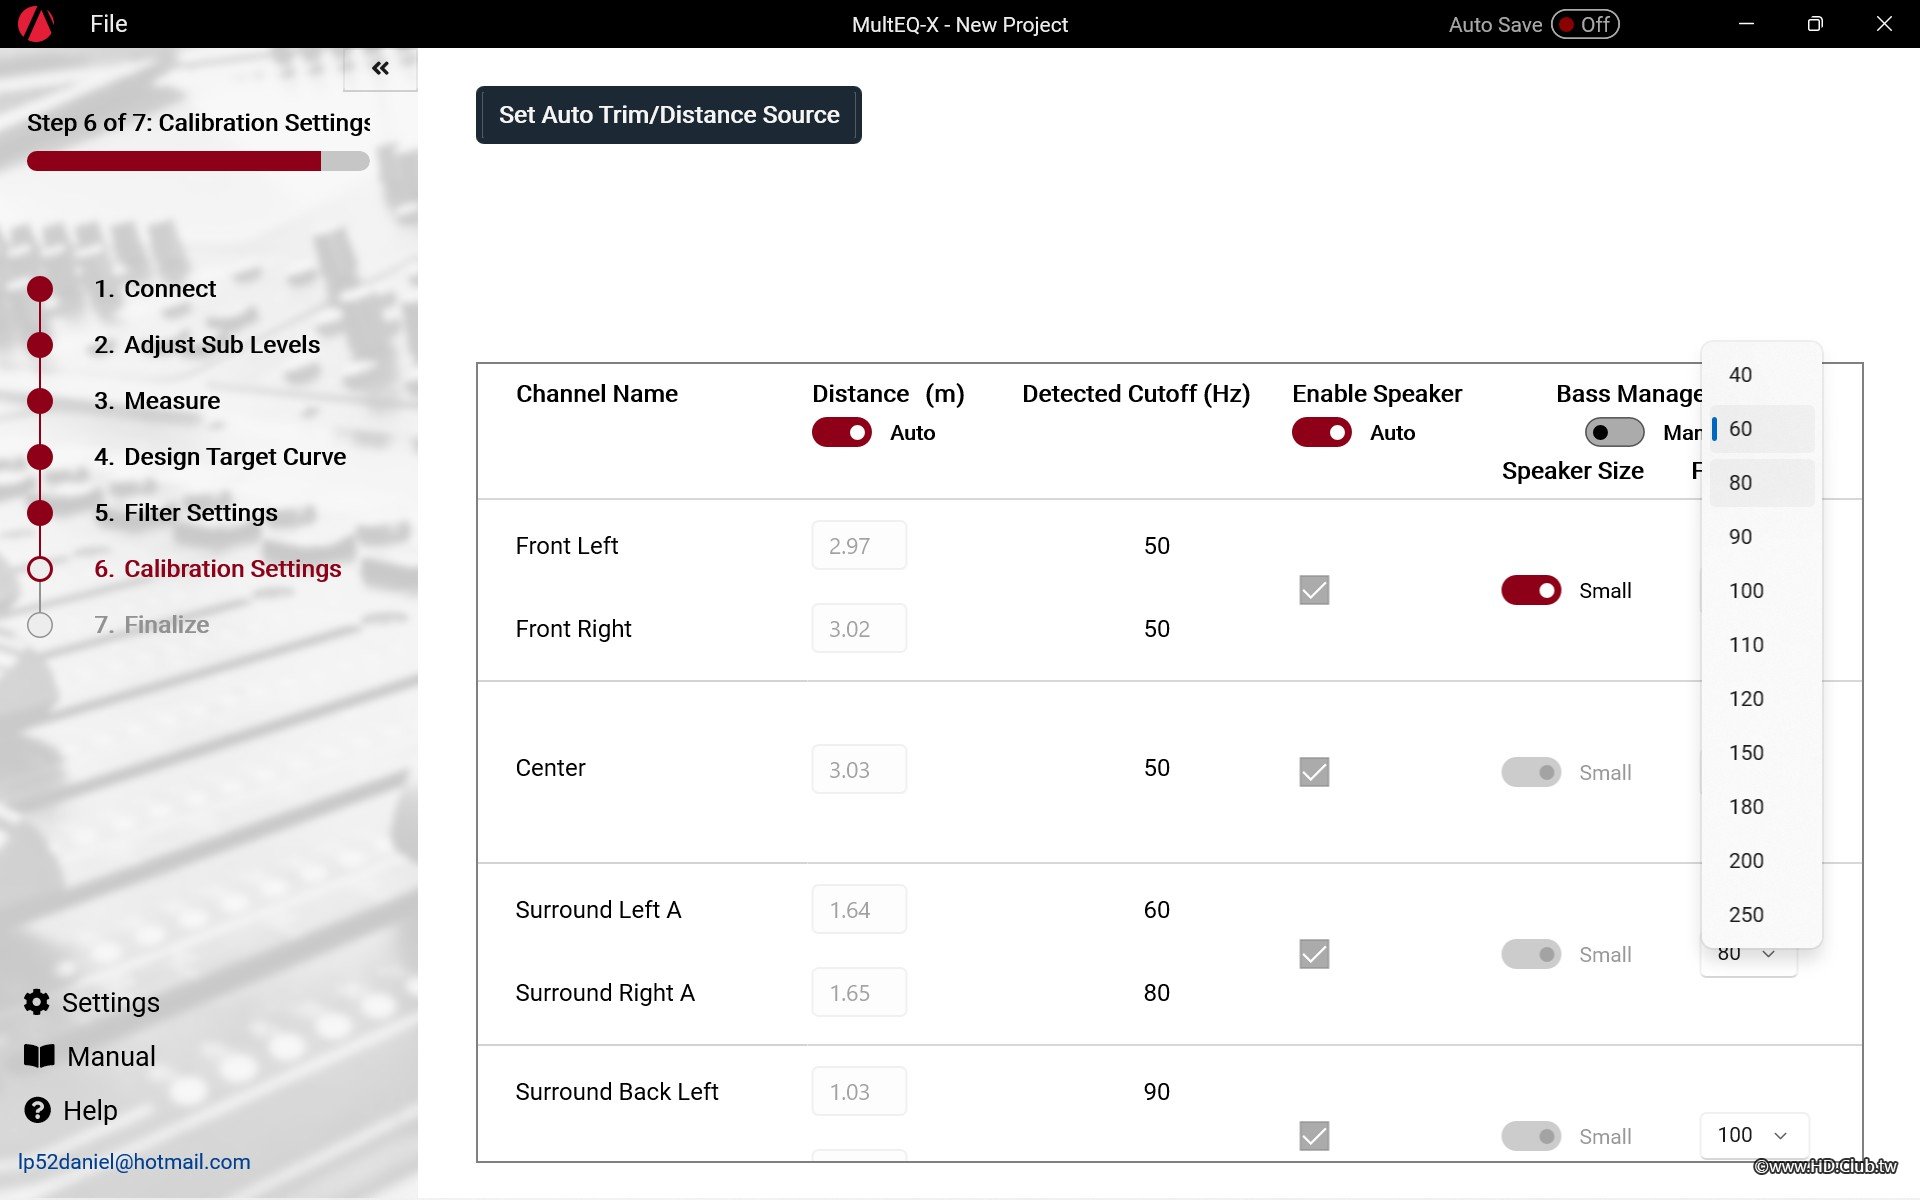
Task: Click the Measure step circle marker
Action: pyautogui.click(x=40, y=401)
